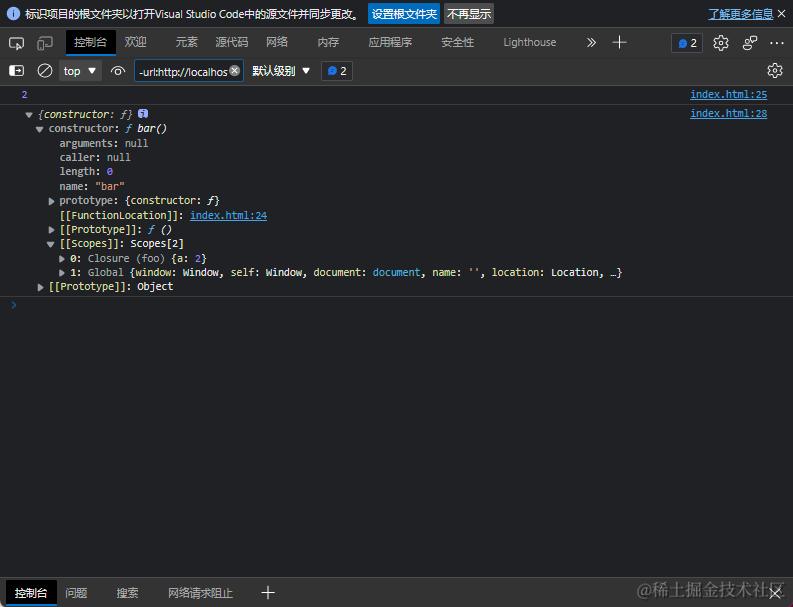Toggle the console sidebar icon
The height and width of the screenshot is (607, 793).
[16, 71]
